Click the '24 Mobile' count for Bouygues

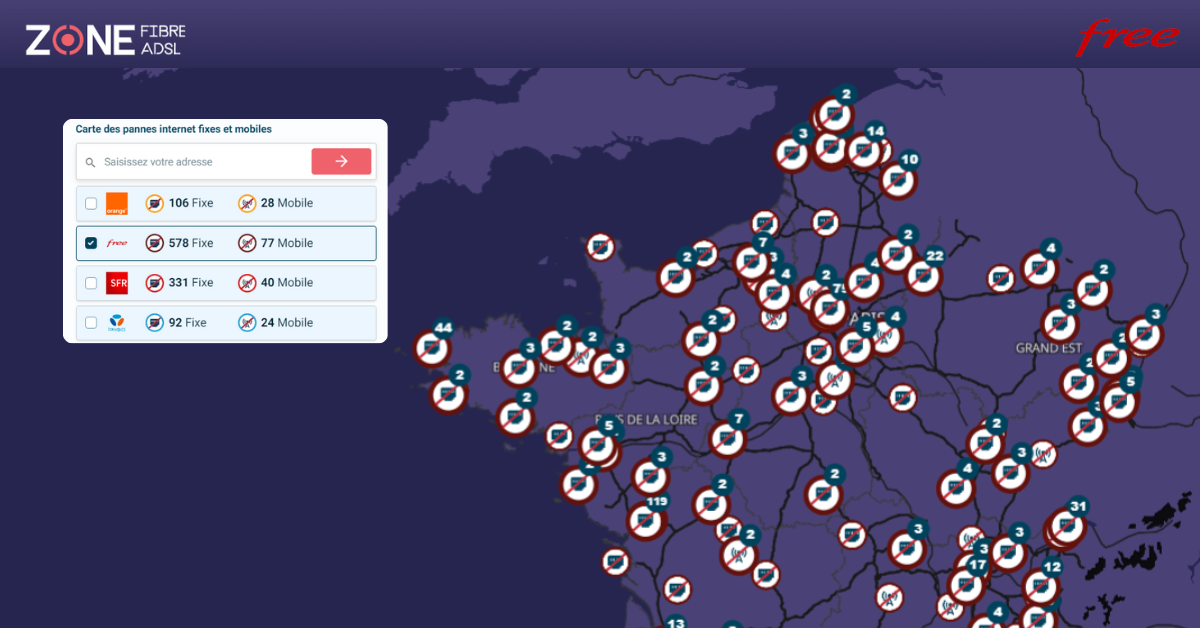(x=288, y=323)
